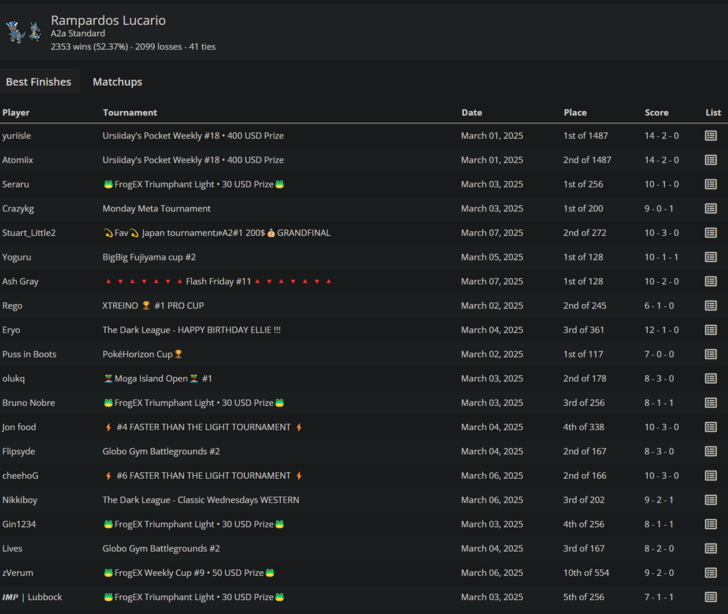View Seraru's decklist icon
Screen dimensions: 728x614
coord(710,184)
